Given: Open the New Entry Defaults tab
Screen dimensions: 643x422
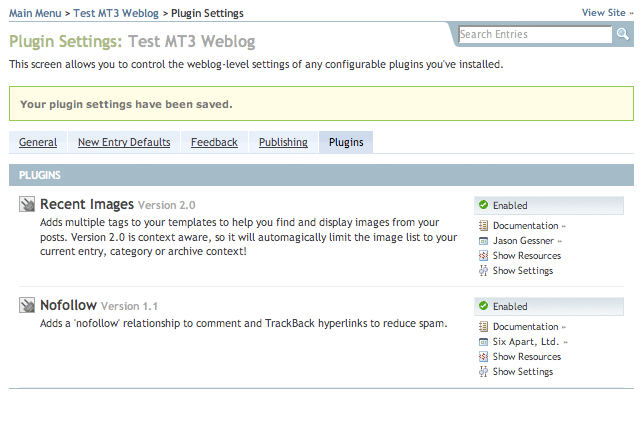Looking at the screenshot, I should tap(124, 142).
